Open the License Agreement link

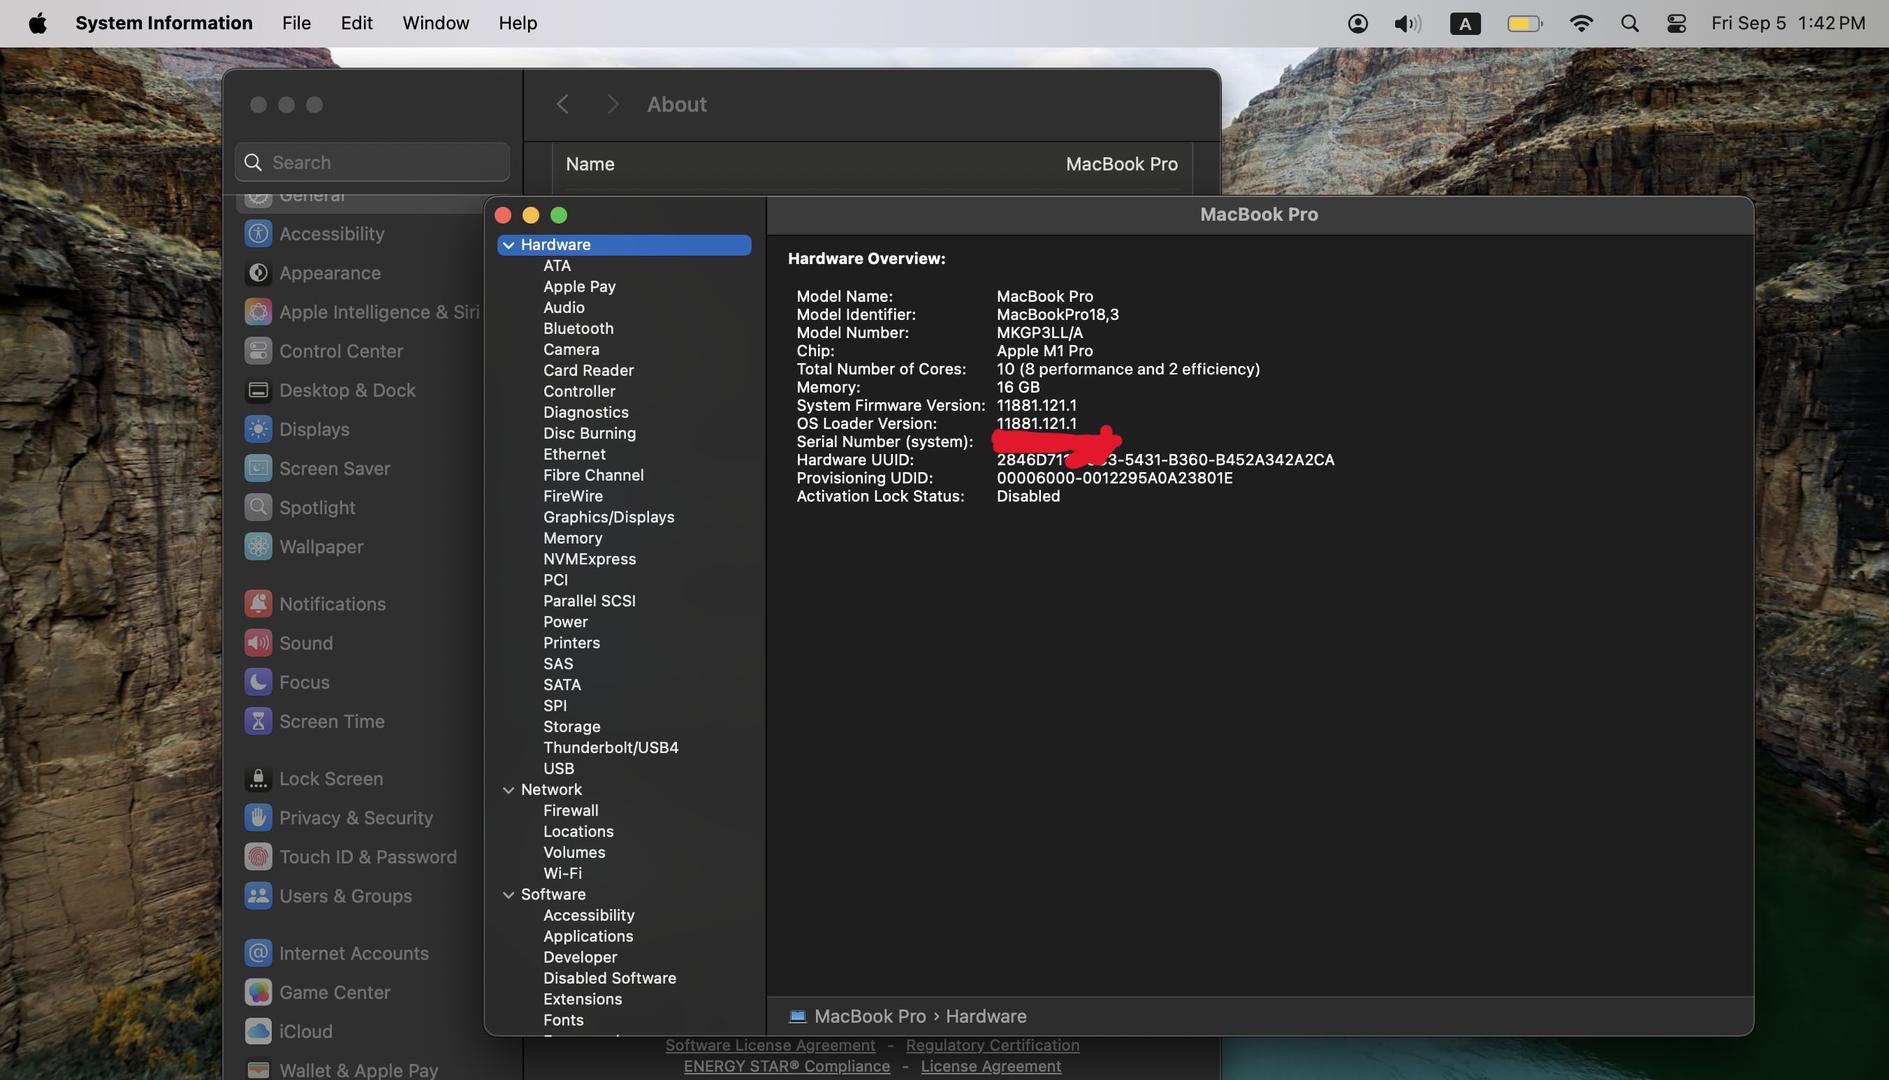tap(990, 1066)
